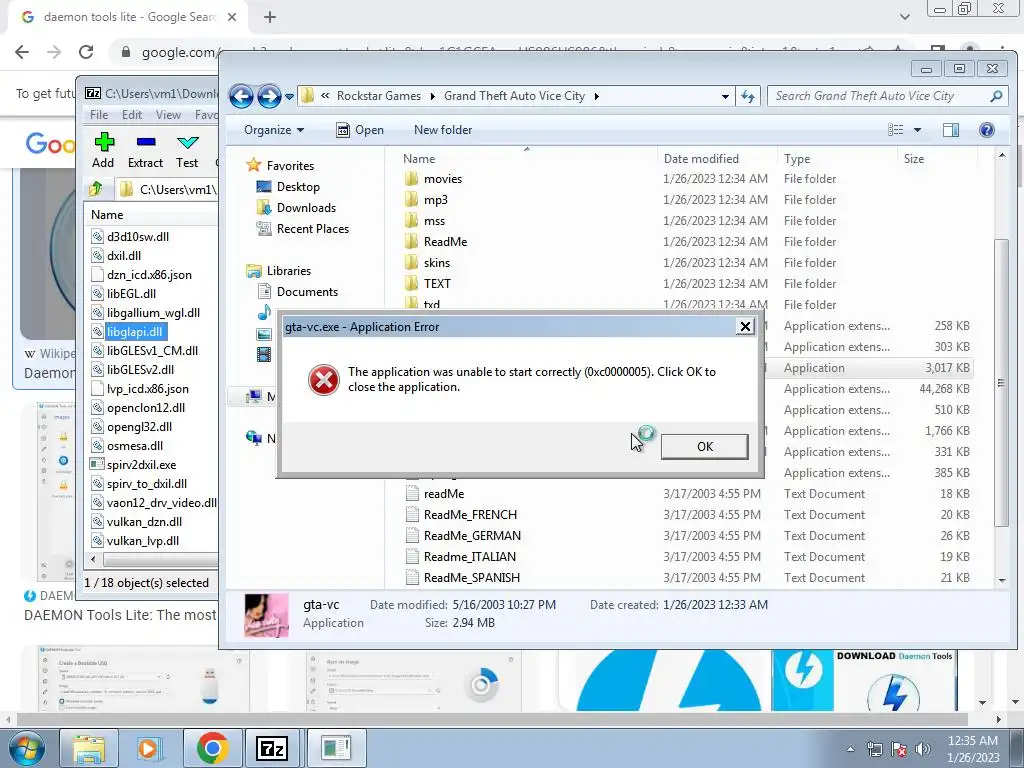Click the Add plus icon in 7-Zip
This screenshot has width=1024, height=768.
[x=103, y=142]
